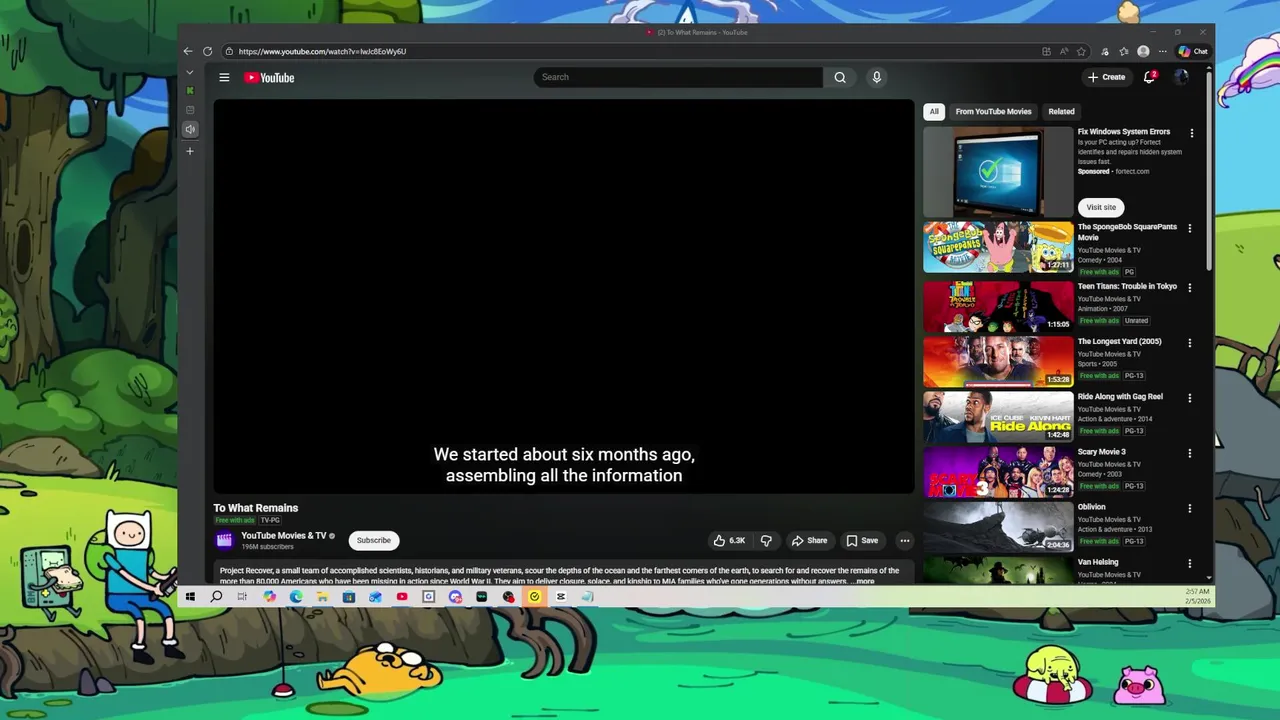Select the sidebar tab below the green K
This screenshot has height=720, width=1280.
click(x=190, y=110)
